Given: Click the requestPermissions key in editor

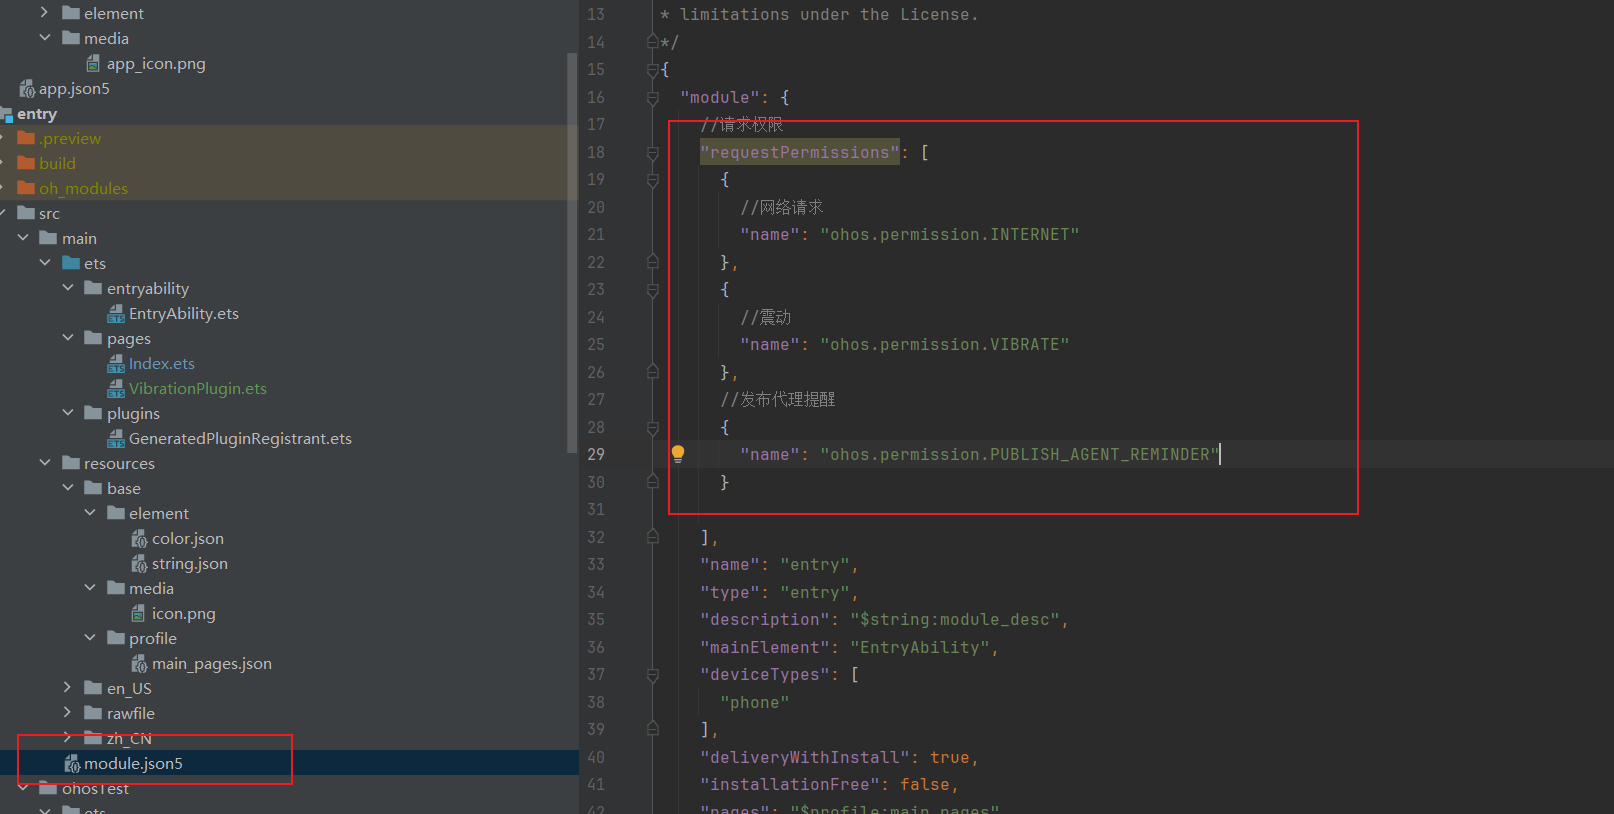Looking at the screenshot, I should pos(800,153).
